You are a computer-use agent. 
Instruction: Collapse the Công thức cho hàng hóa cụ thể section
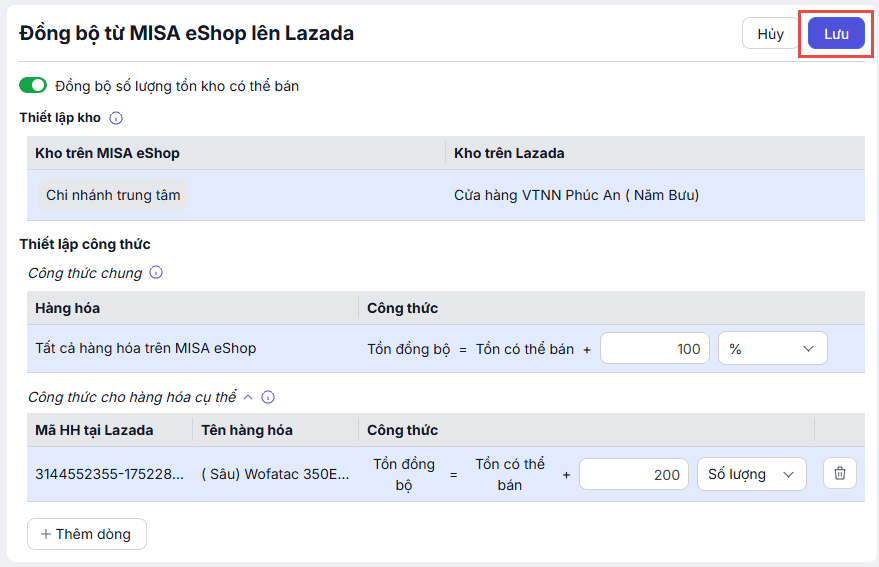248,397
